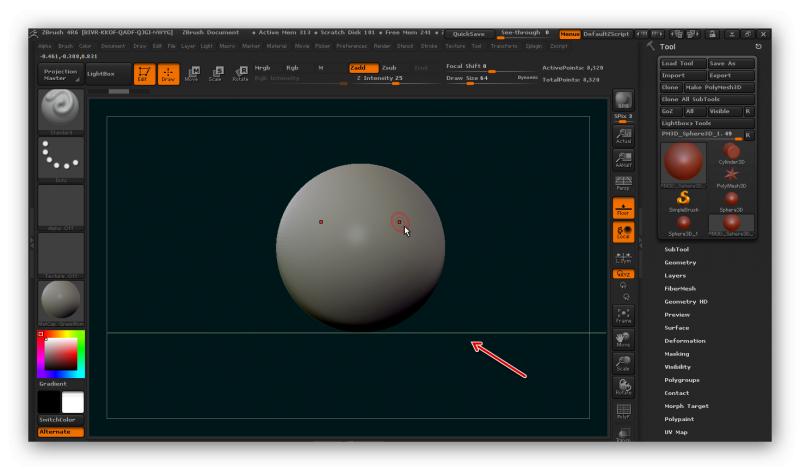800x470 pixels.
Task: Expand the Geometry HD section
Action: (686, 302)
